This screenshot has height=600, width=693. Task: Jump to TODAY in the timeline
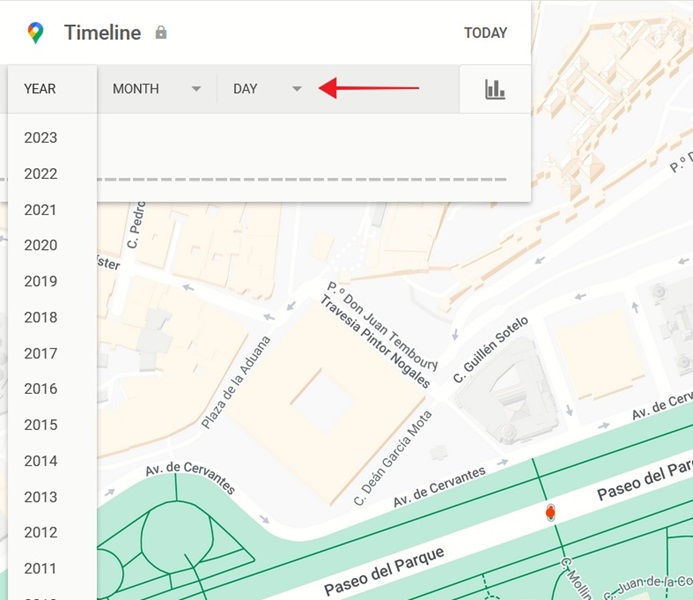(485, 33)
